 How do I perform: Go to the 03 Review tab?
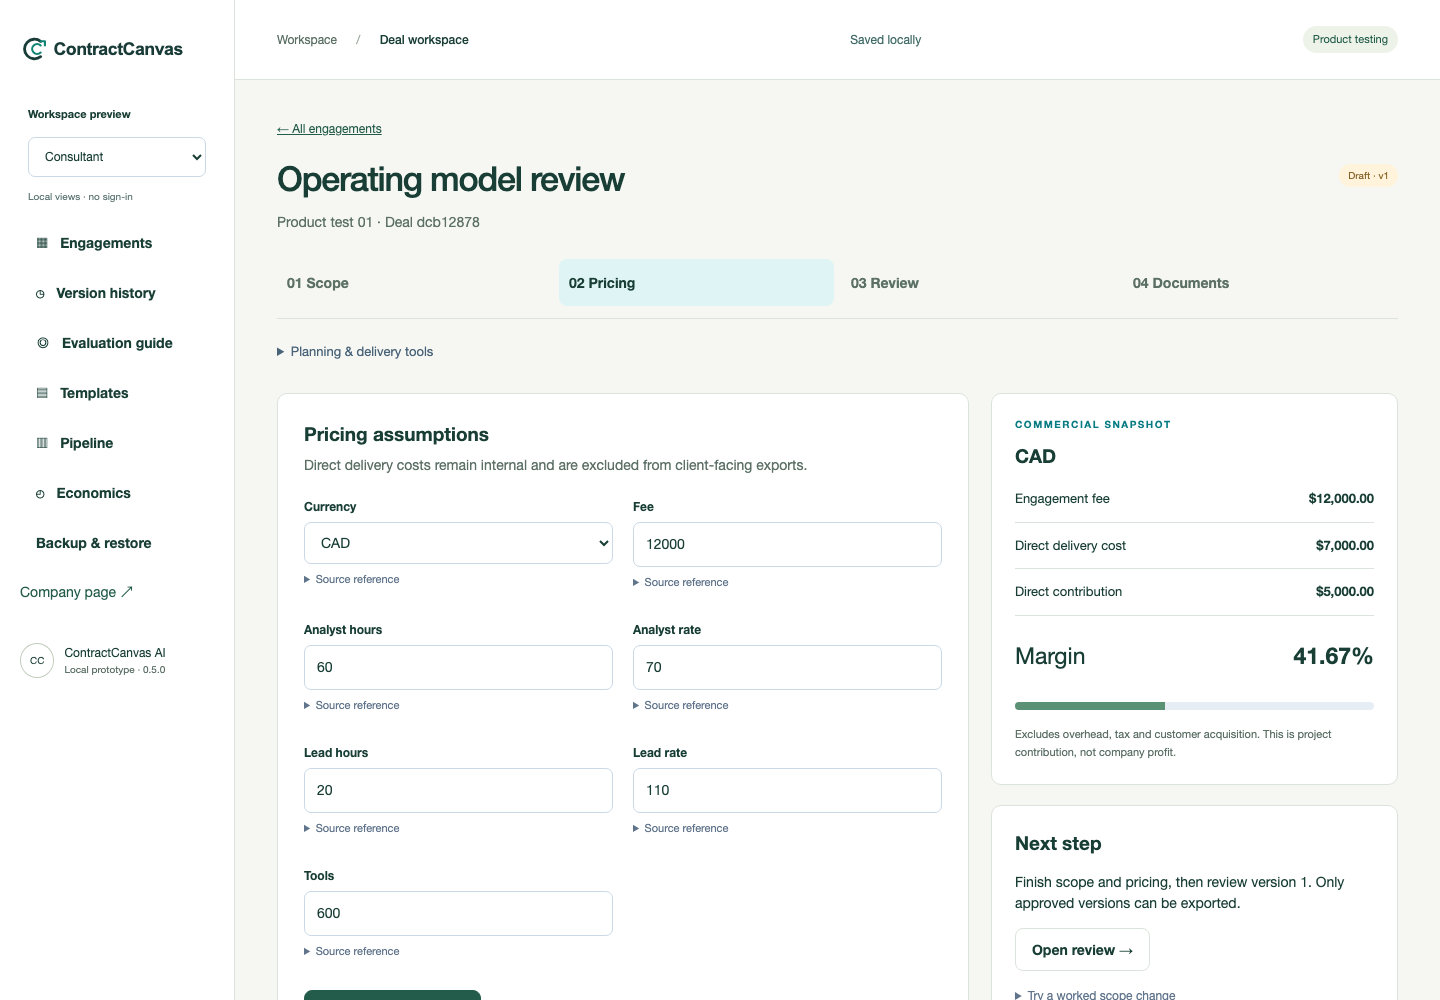pyautogui.click(x=978, y=283)
